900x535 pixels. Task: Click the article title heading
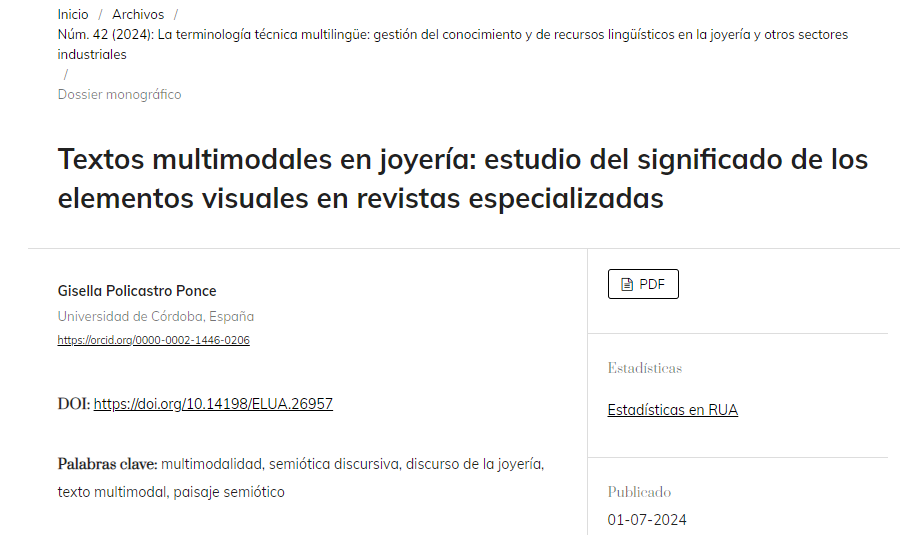tap(463, 179)
